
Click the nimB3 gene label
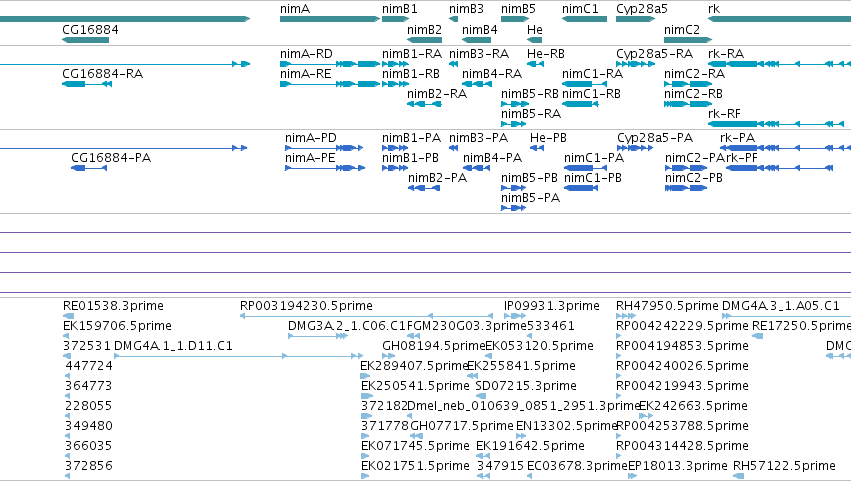[466, 9]
